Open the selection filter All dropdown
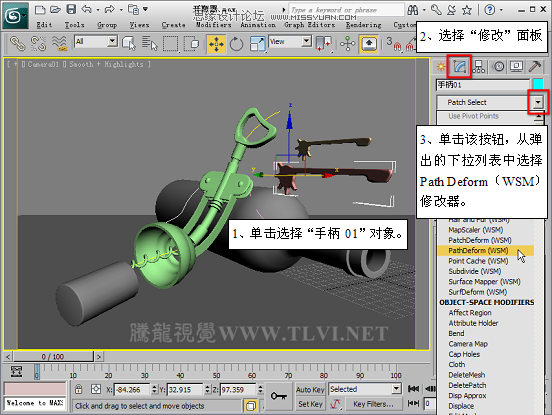The image size is (552, 415). click(112, 42)
